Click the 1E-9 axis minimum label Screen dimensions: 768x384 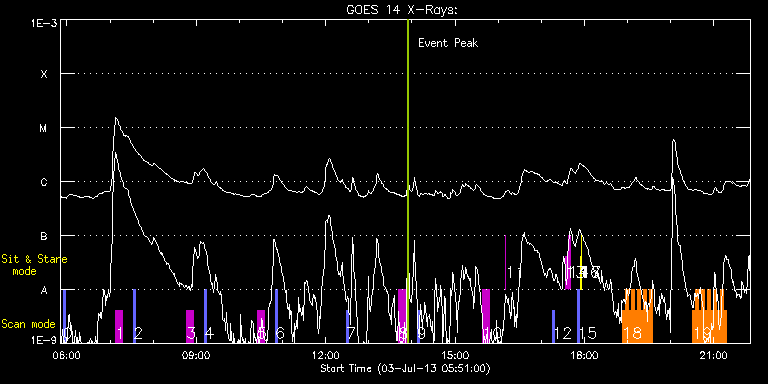coord(44,339)
